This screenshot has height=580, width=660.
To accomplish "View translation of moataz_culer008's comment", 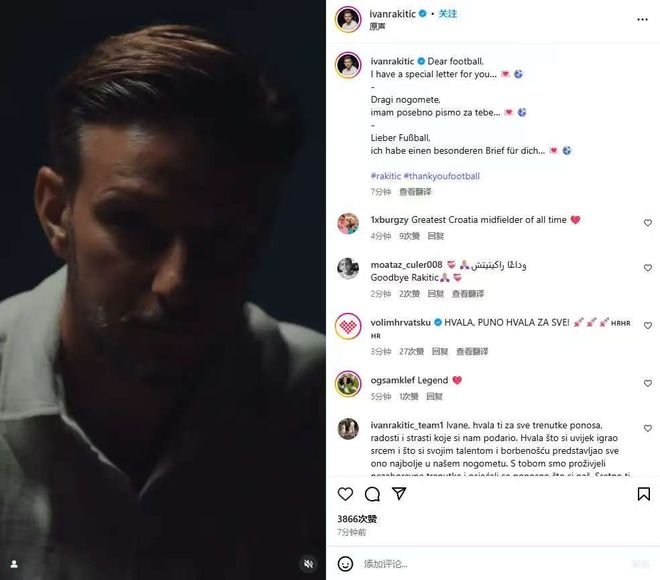I will pos(468,294).
